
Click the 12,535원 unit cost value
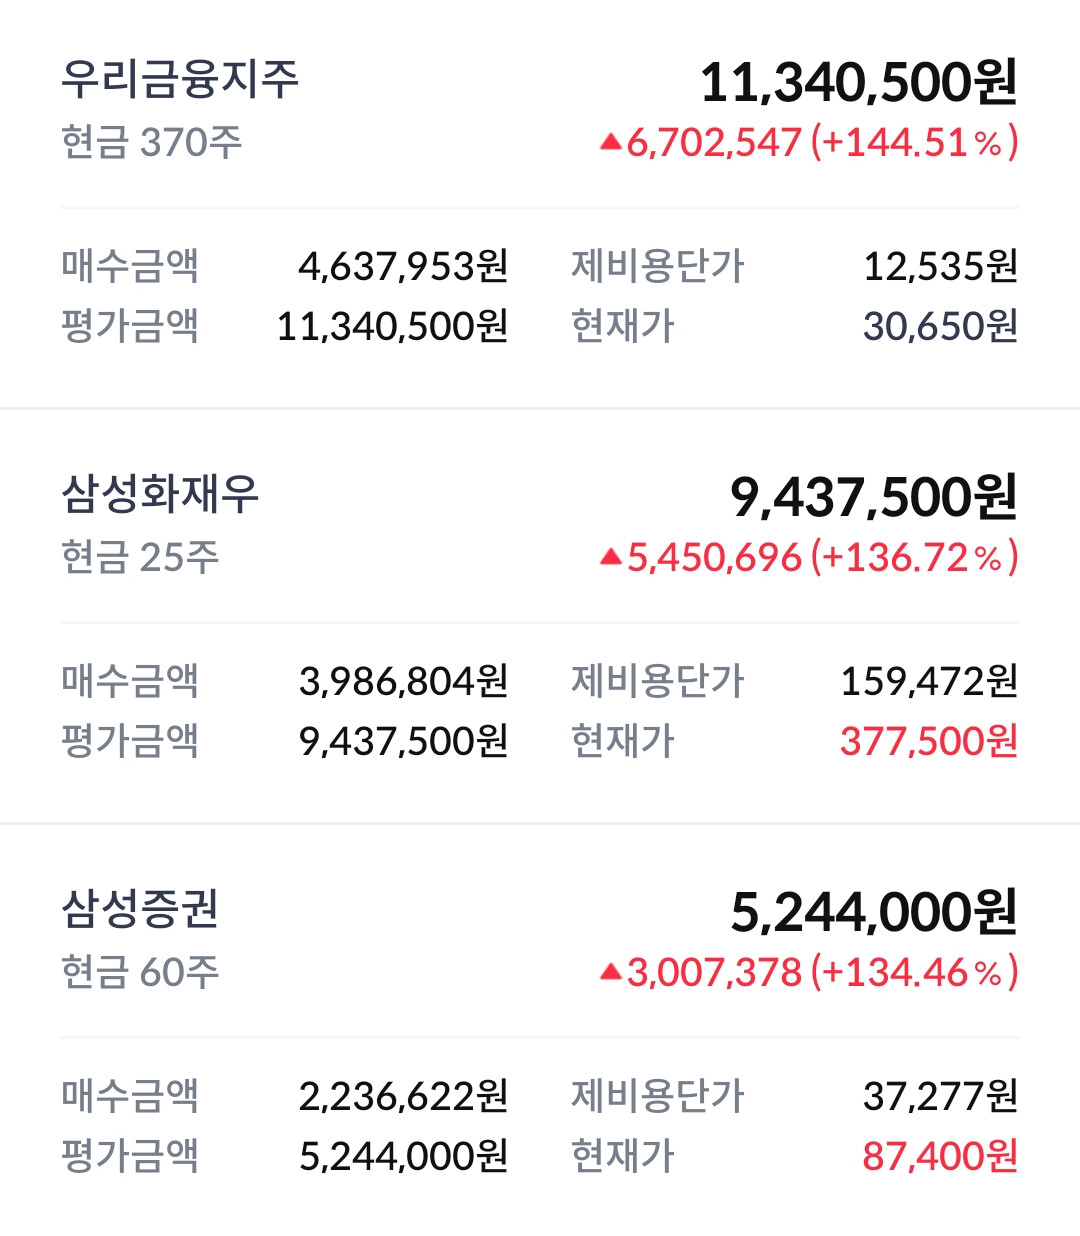click(940, 266)
